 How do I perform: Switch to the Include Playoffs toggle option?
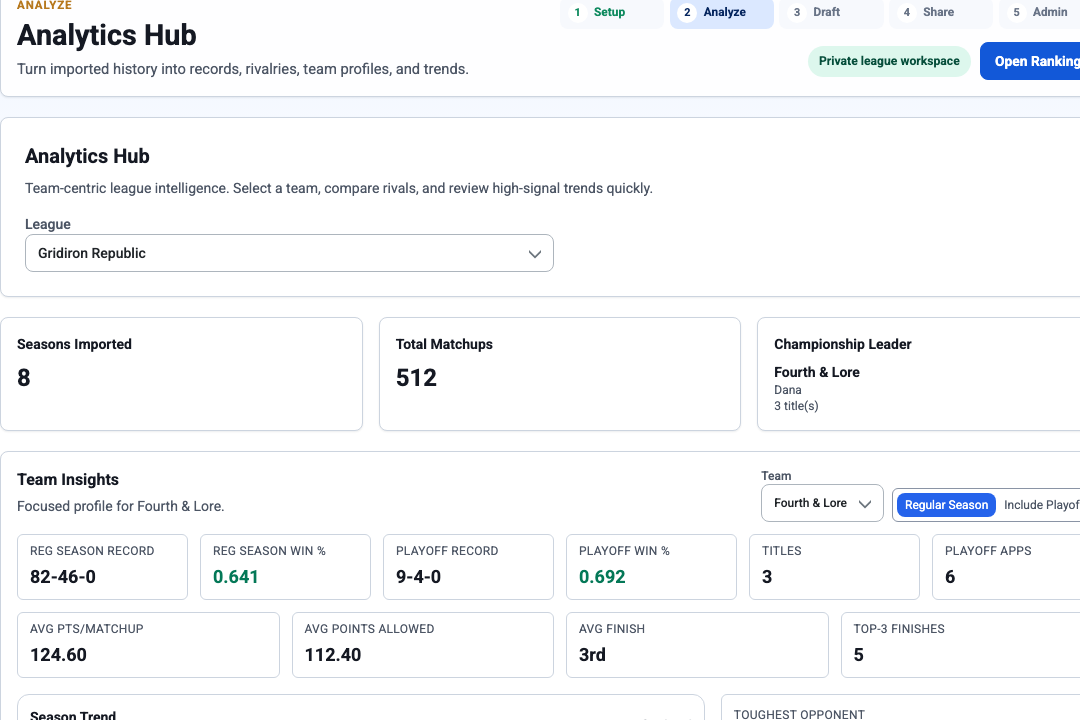click(x=1041, y=505)
